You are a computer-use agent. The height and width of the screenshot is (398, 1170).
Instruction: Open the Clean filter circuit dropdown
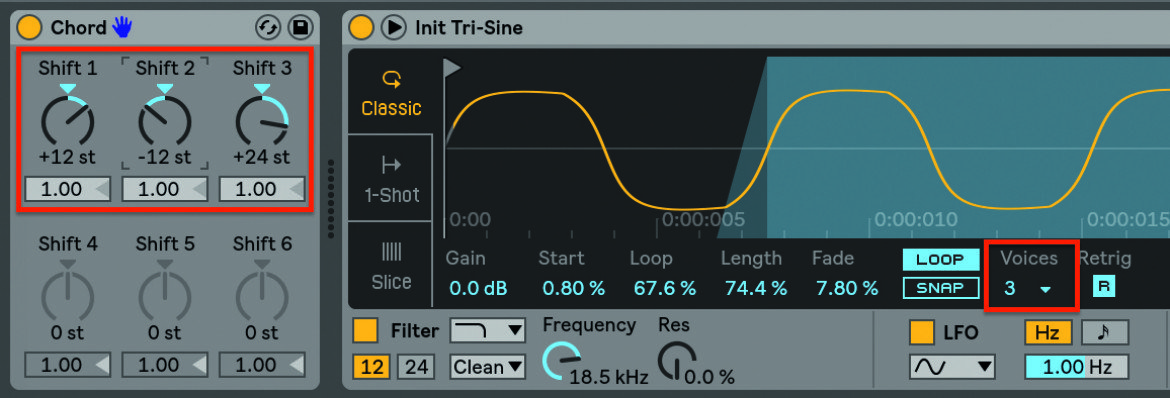(487, 367)
